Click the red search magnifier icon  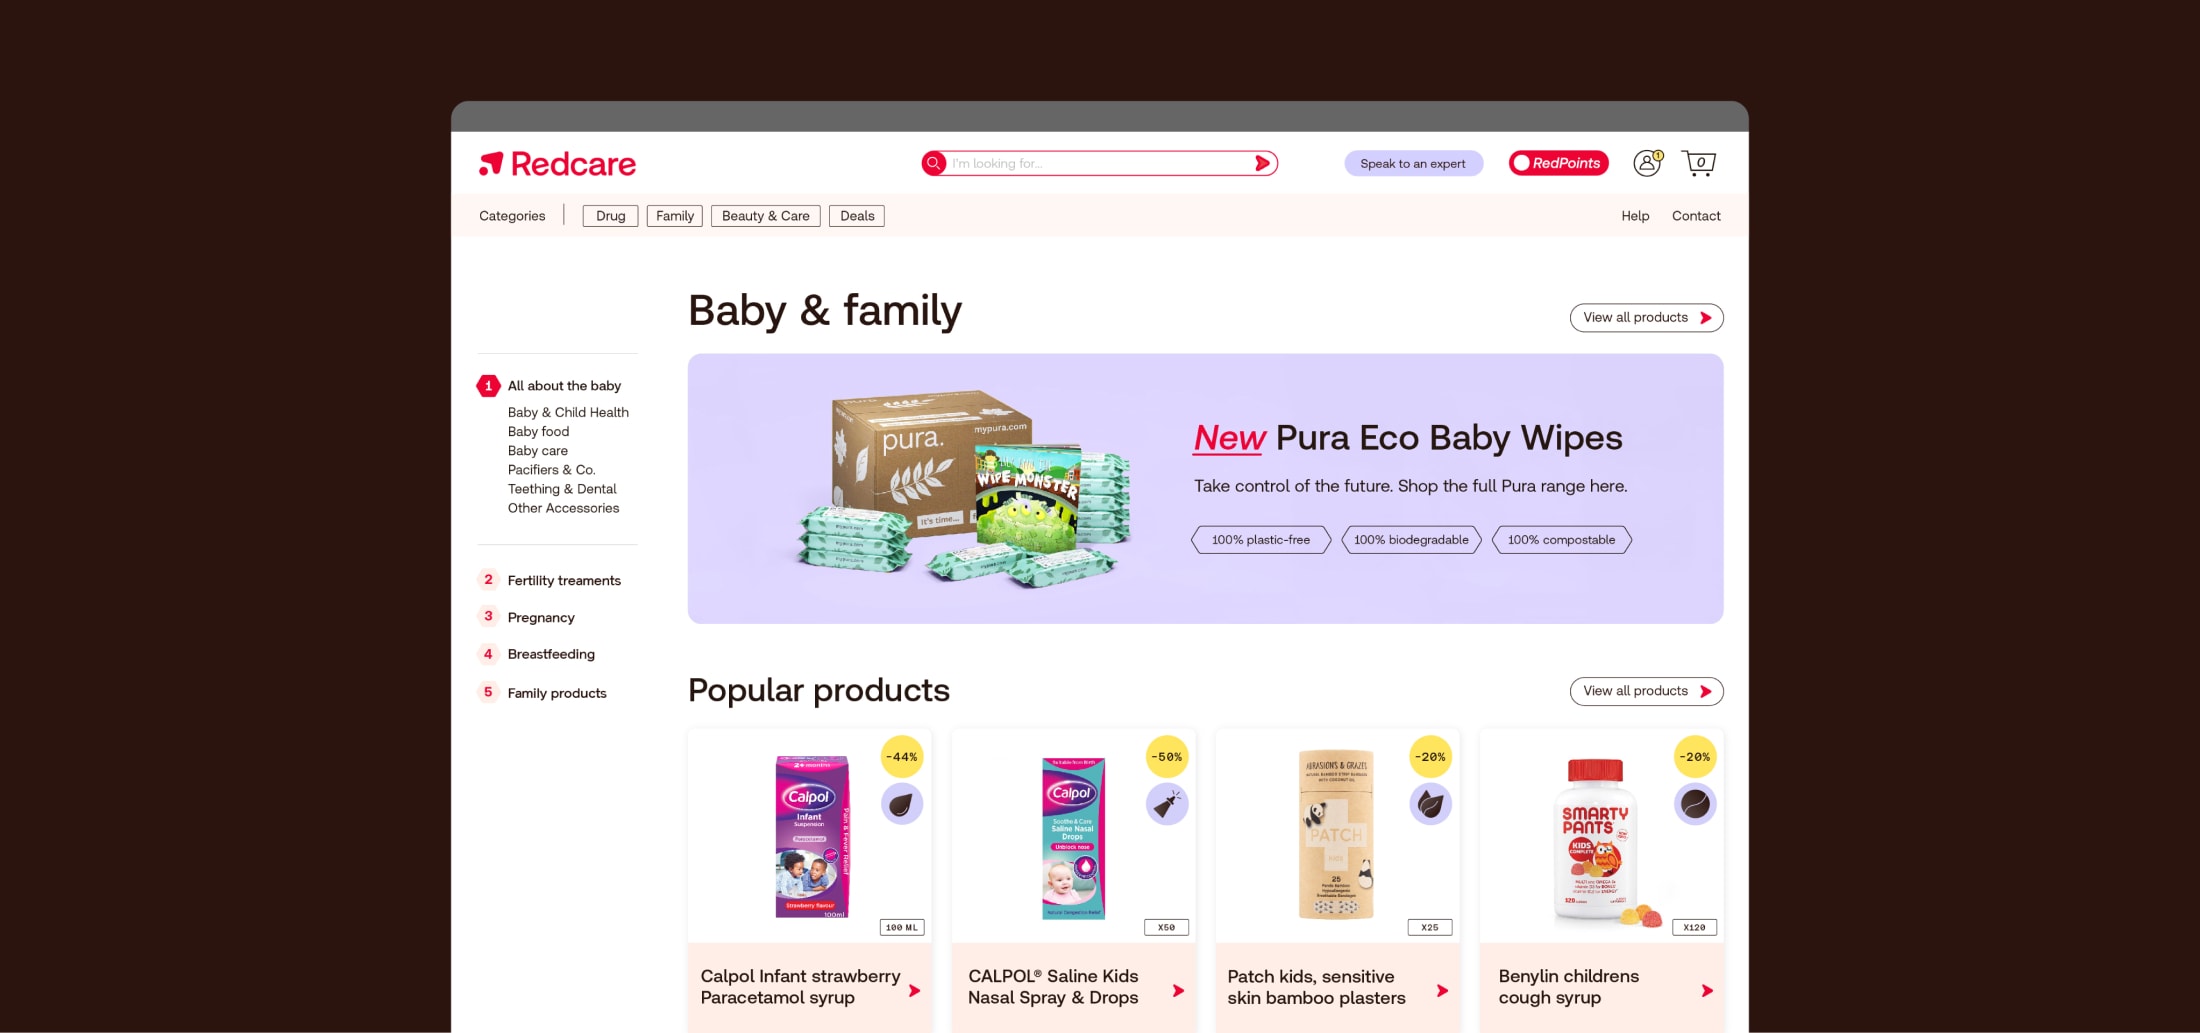click(934, 163)
